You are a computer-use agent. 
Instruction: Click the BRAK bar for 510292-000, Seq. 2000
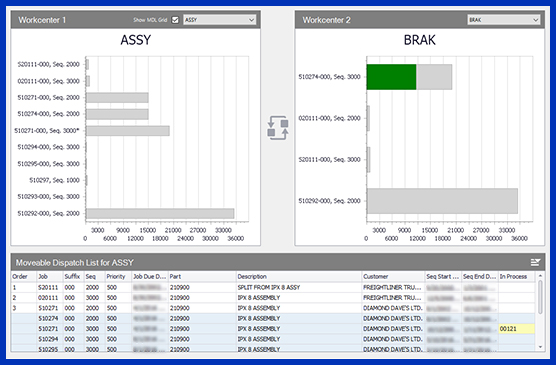point(442,201)
